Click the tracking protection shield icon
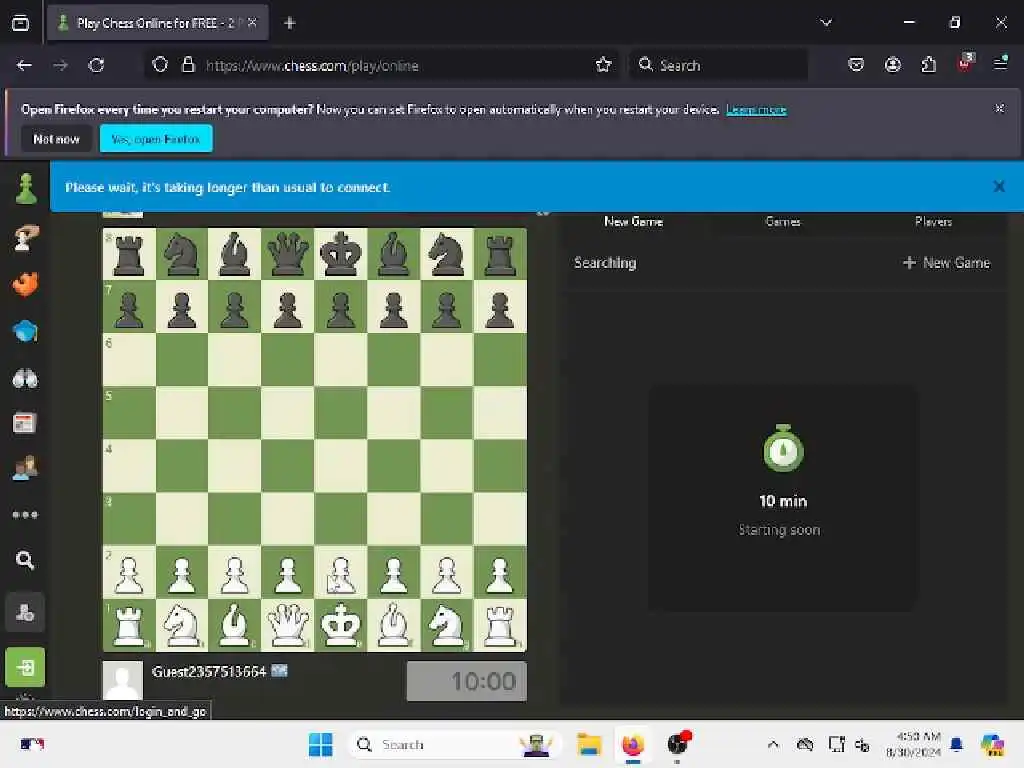This screenshot has height=768, width=1024. (x=160, y=65)
